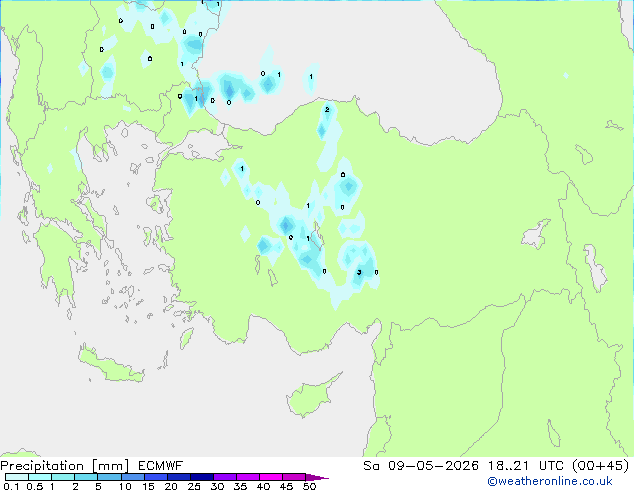Select the '10' legend scale label

125,486
